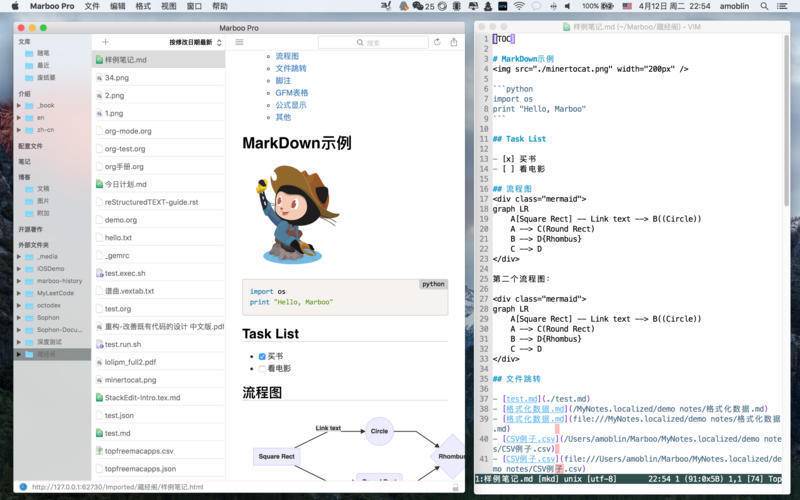Expand the _book folder triangle
Viewport: 800px width, 500px height.
pos(19,105)
